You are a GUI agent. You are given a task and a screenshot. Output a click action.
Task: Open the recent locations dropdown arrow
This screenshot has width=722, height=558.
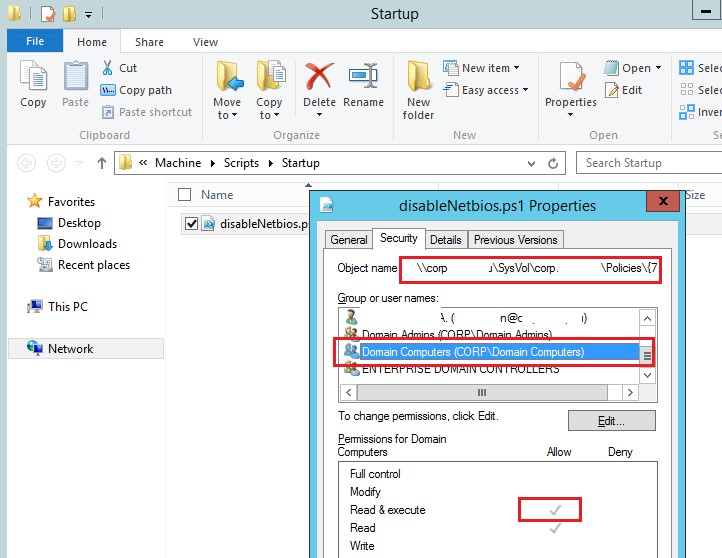(79, 163)
